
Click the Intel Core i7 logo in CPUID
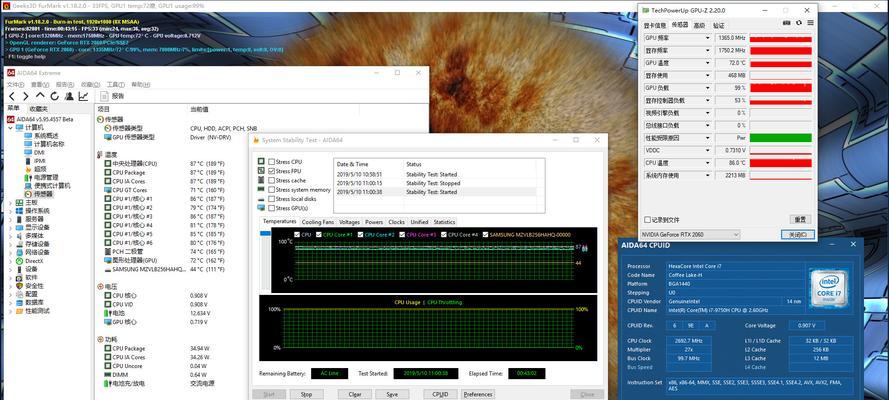[x=829, y=288]
